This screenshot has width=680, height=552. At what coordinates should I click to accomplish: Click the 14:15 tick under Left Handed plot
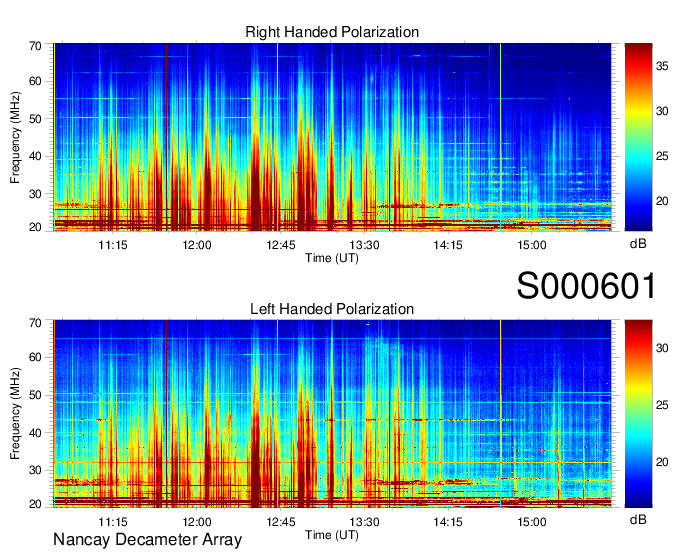tap(448, 522)
